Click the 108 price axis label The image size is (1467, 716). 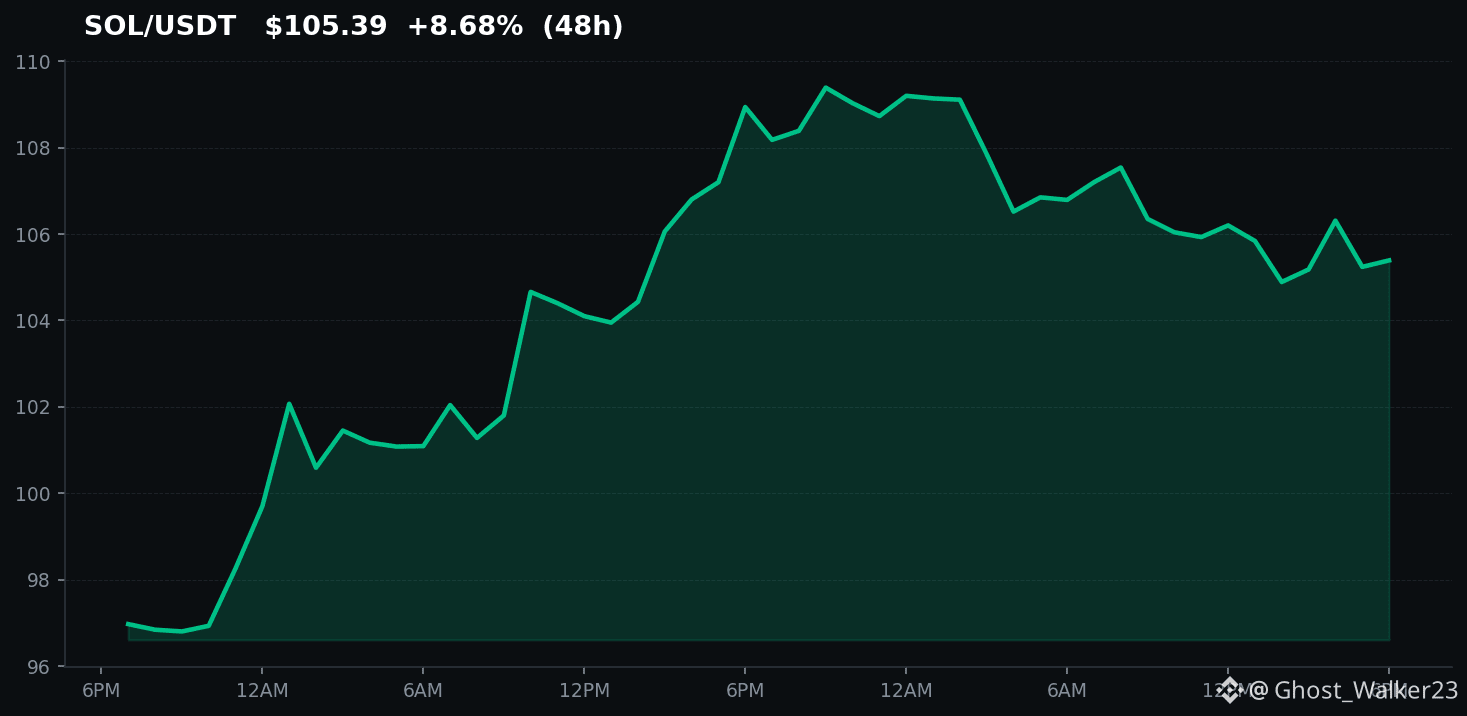tap(33, 149)
